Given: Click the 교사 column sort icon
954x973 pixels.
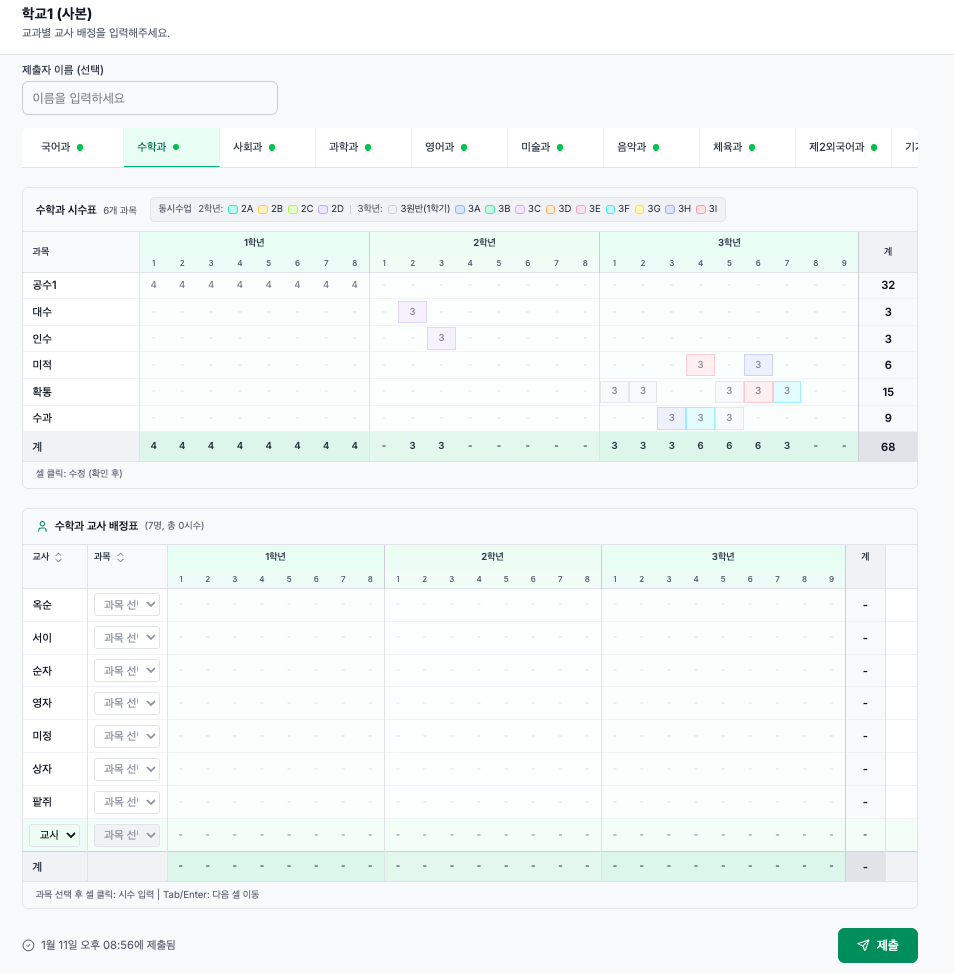Looking at the screenshot, I should [x=58, y=557].
